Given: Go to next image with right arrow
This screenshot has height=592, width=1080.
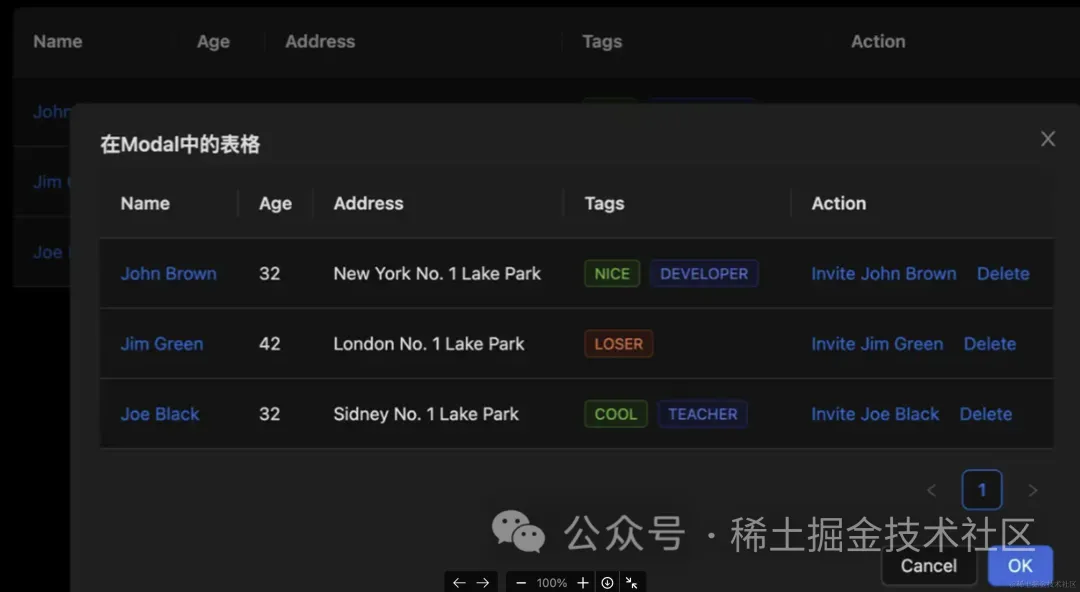Looking at the screenshot, I should pyautogui.click(x=483, y=583).
